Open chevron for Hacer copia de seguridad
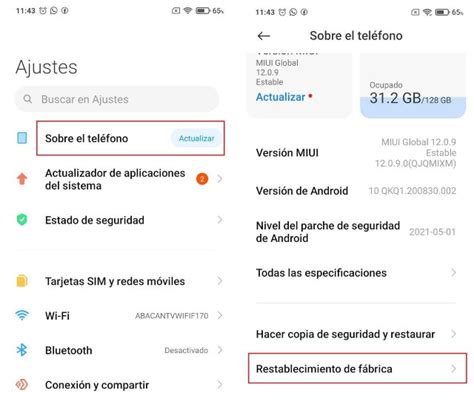This screenshot has width=474, height=407. 454,334
